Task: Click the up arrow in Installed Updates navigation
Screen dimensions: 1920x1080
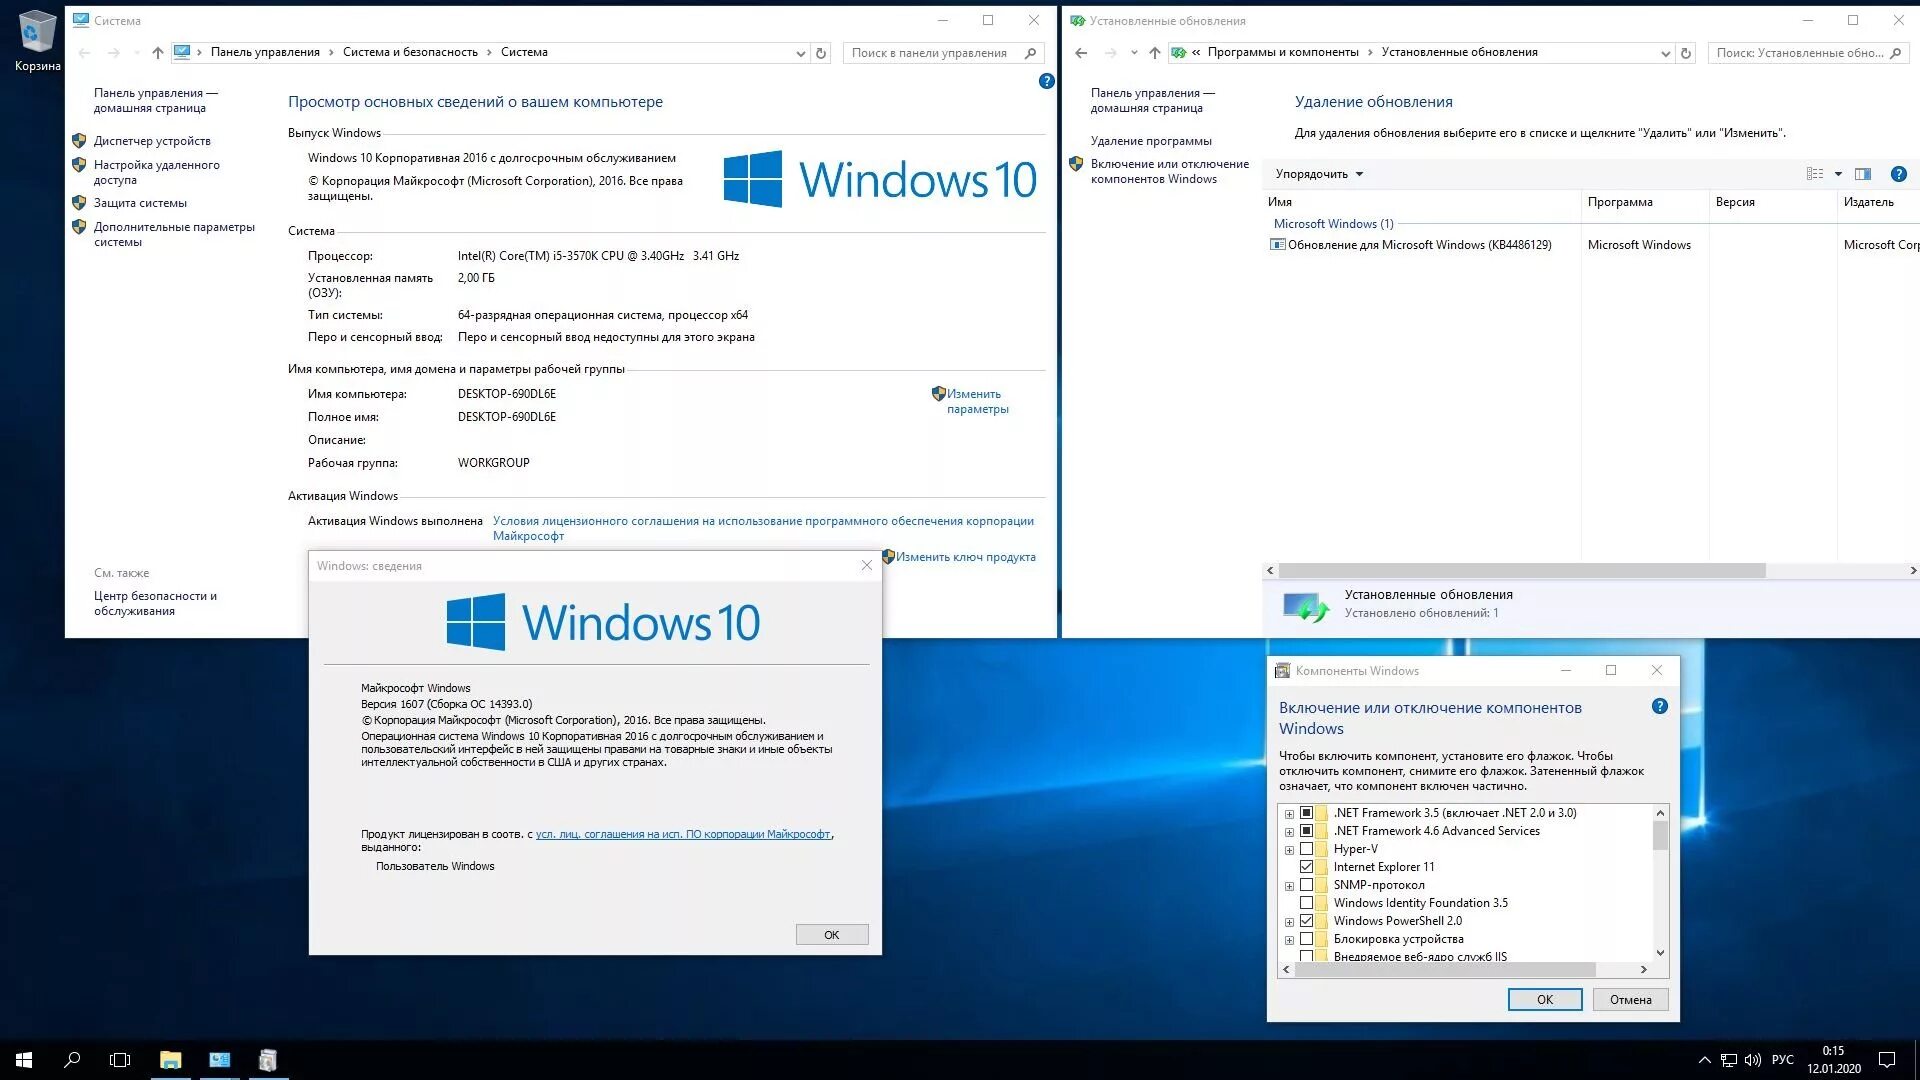Action: [1155, 53]
